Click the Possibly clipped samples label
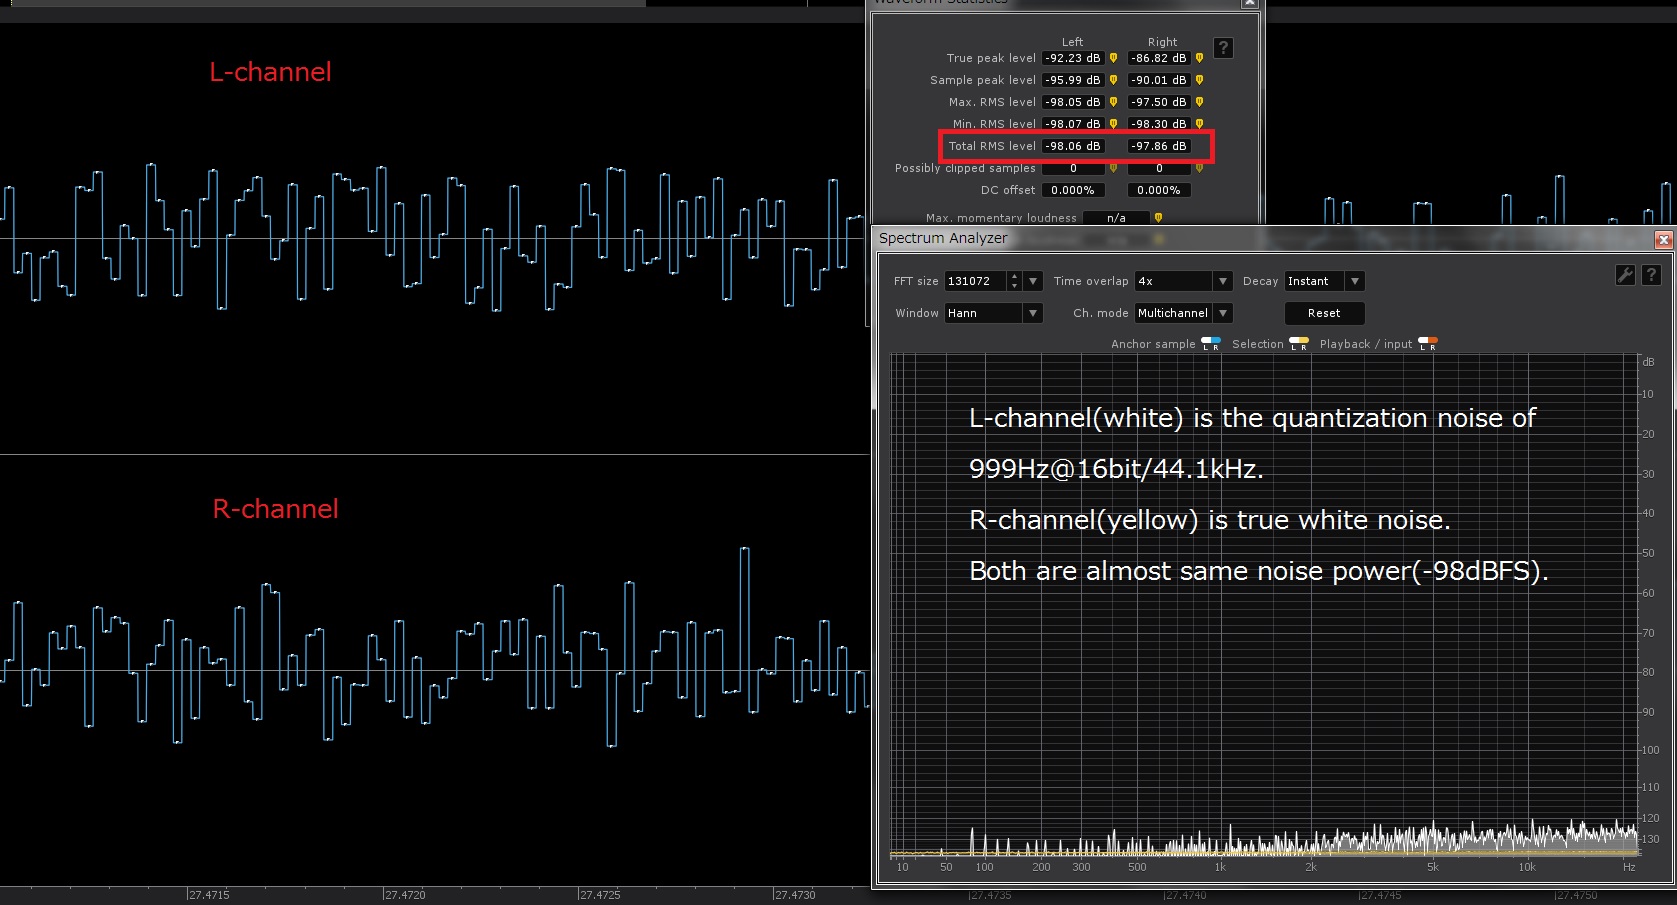Screen dimensions: 1677x905 coord(965,168)
